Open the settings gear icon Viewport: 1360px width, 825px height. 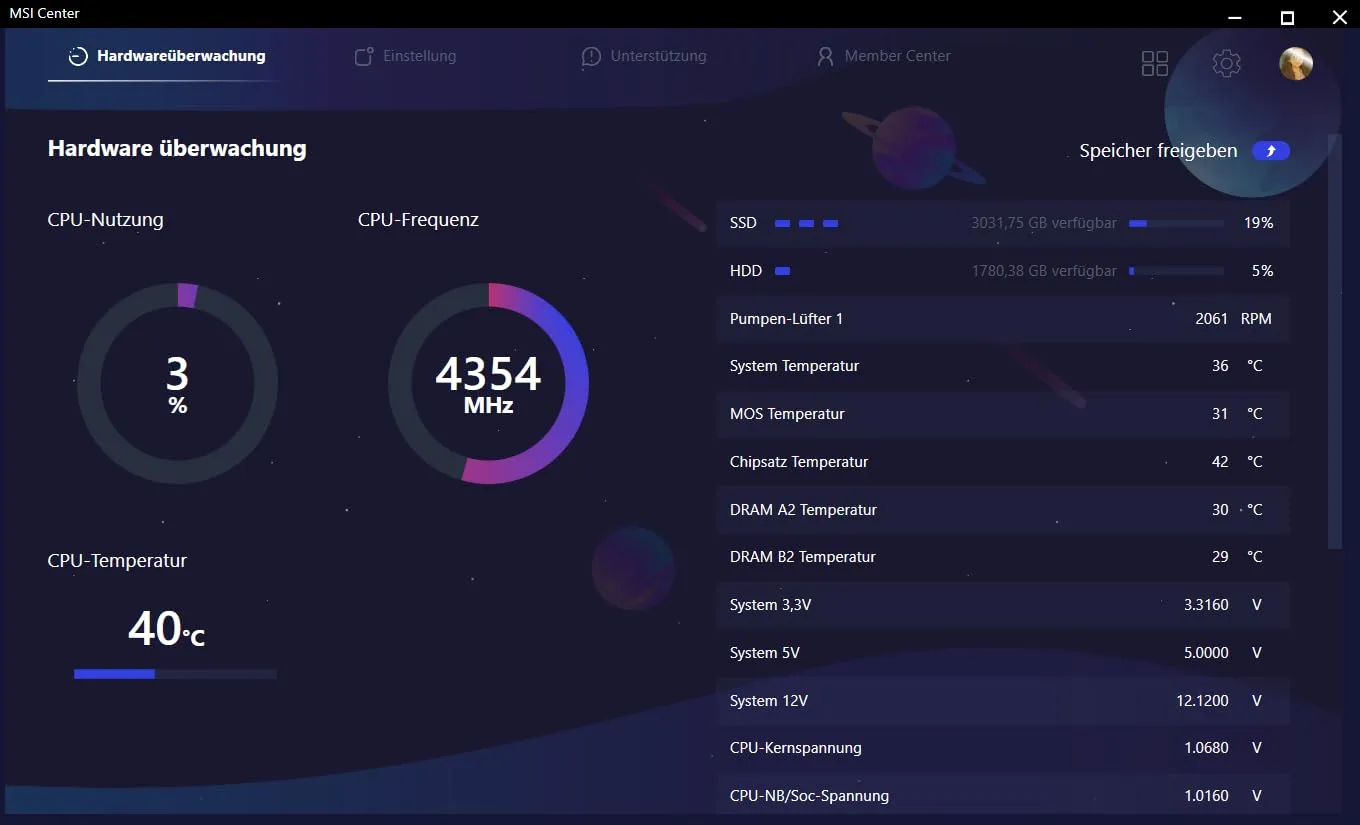1227,64
